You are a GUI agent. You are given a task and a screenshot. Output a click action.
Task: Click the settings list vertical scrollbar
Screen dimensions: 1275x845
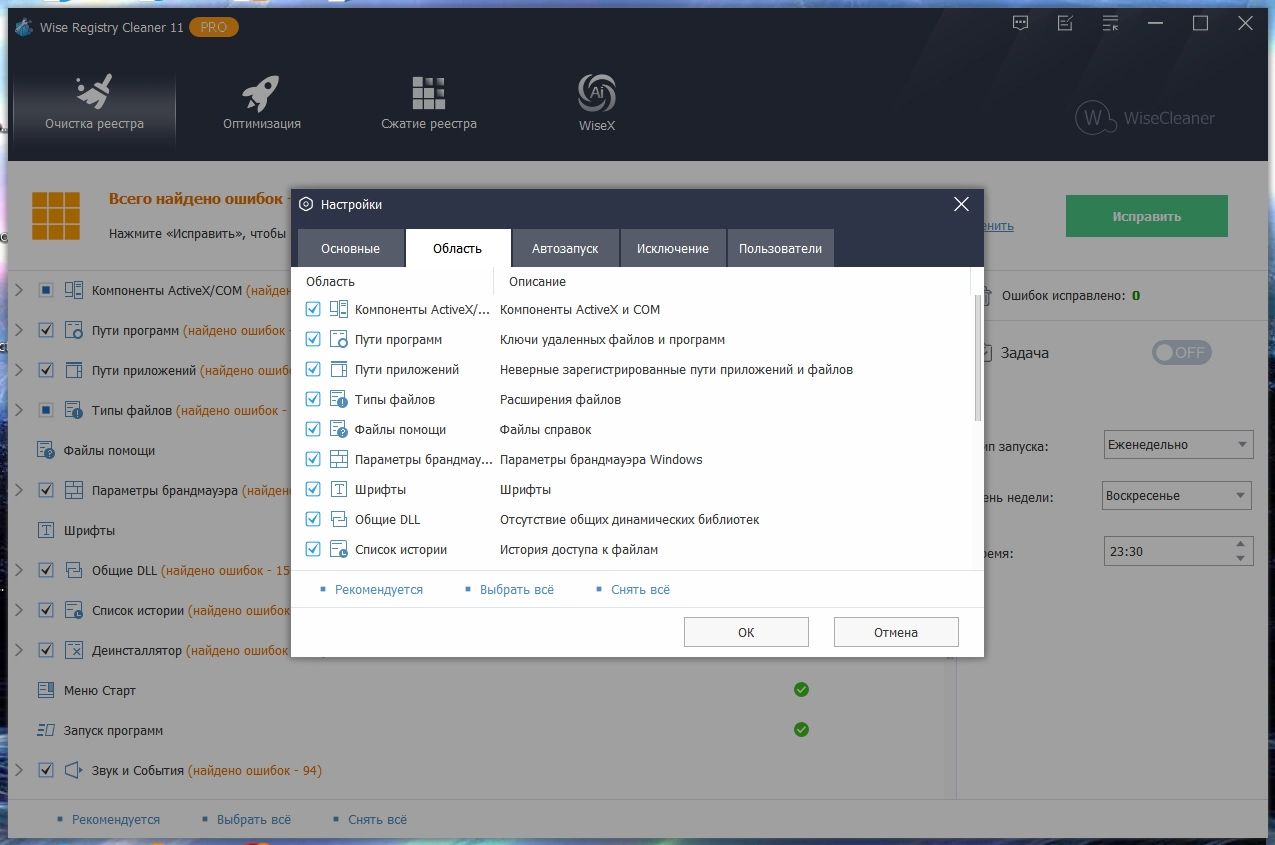[978, 360]
